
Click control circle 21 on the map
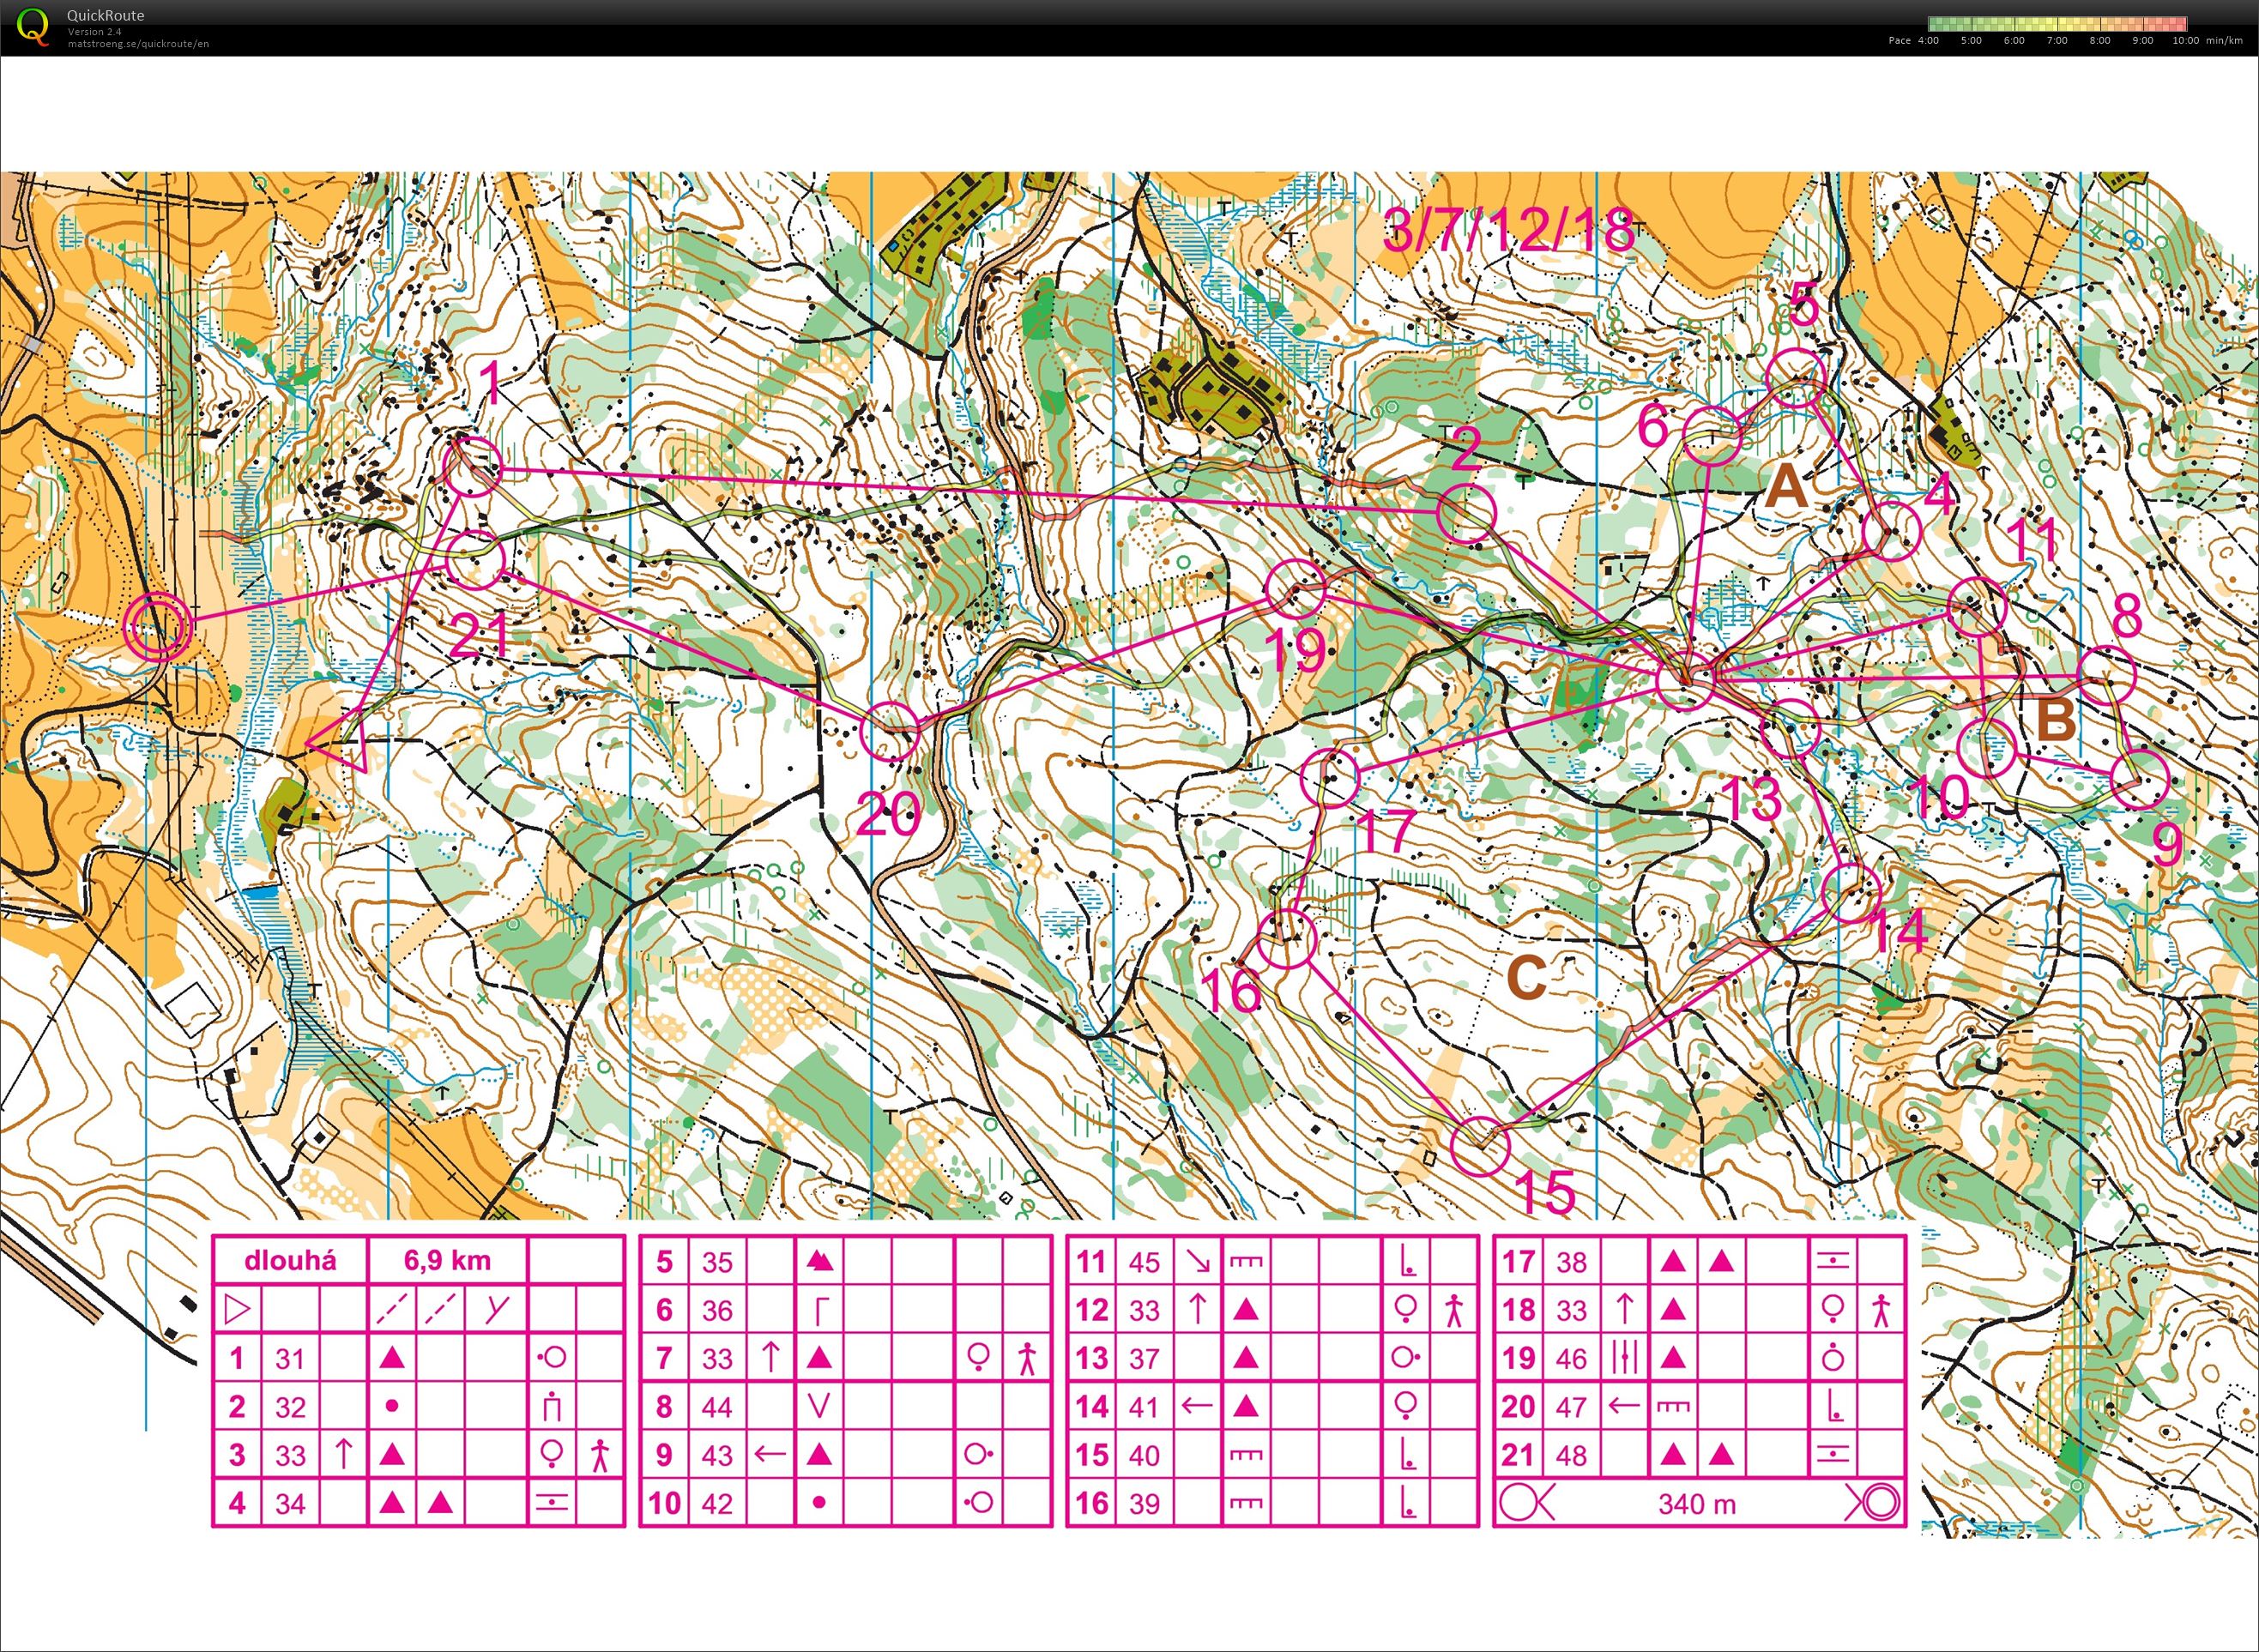coord(475,559)
